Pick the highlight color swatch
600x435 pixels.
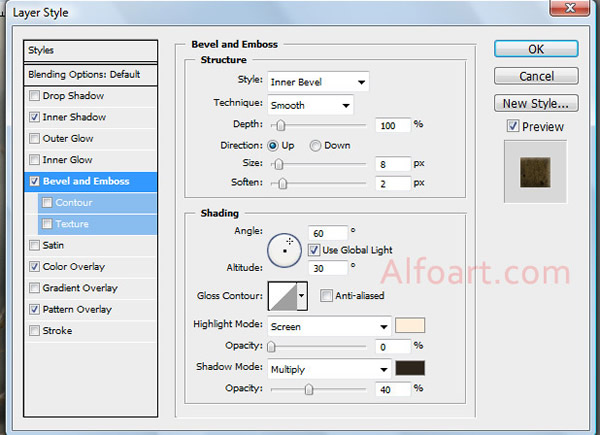(412, 326)
